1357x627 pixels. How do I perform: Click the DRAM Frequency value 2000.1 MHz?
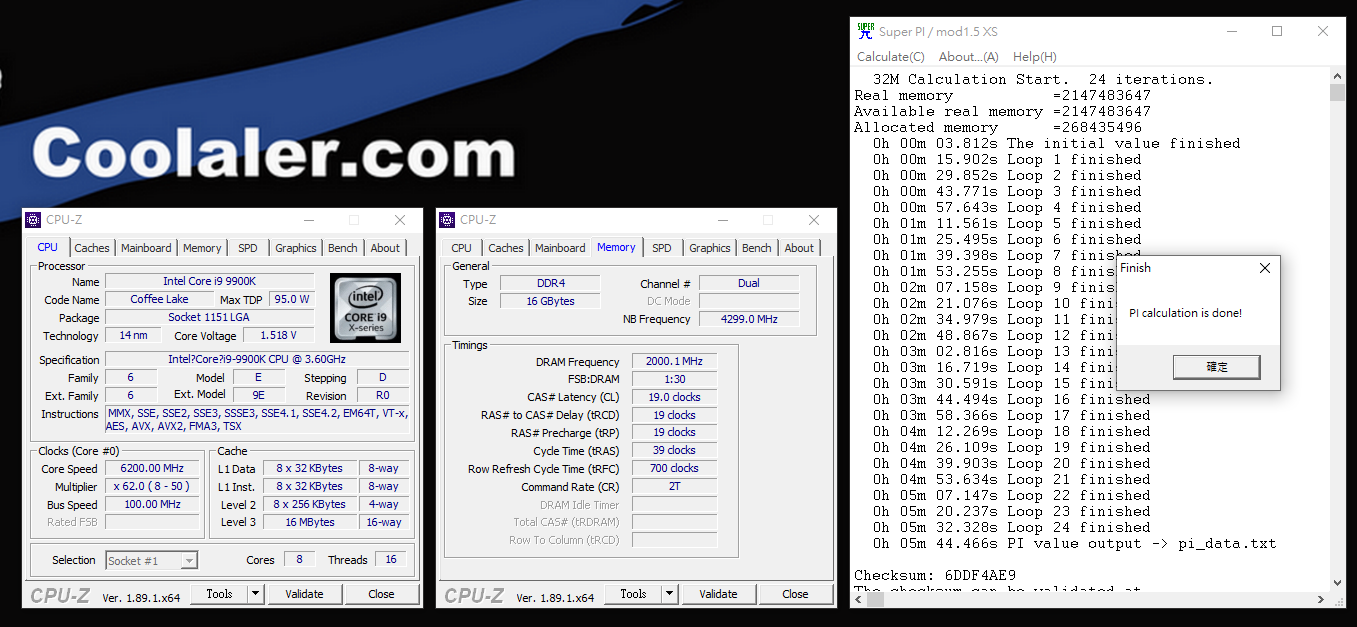click(674, 362)
